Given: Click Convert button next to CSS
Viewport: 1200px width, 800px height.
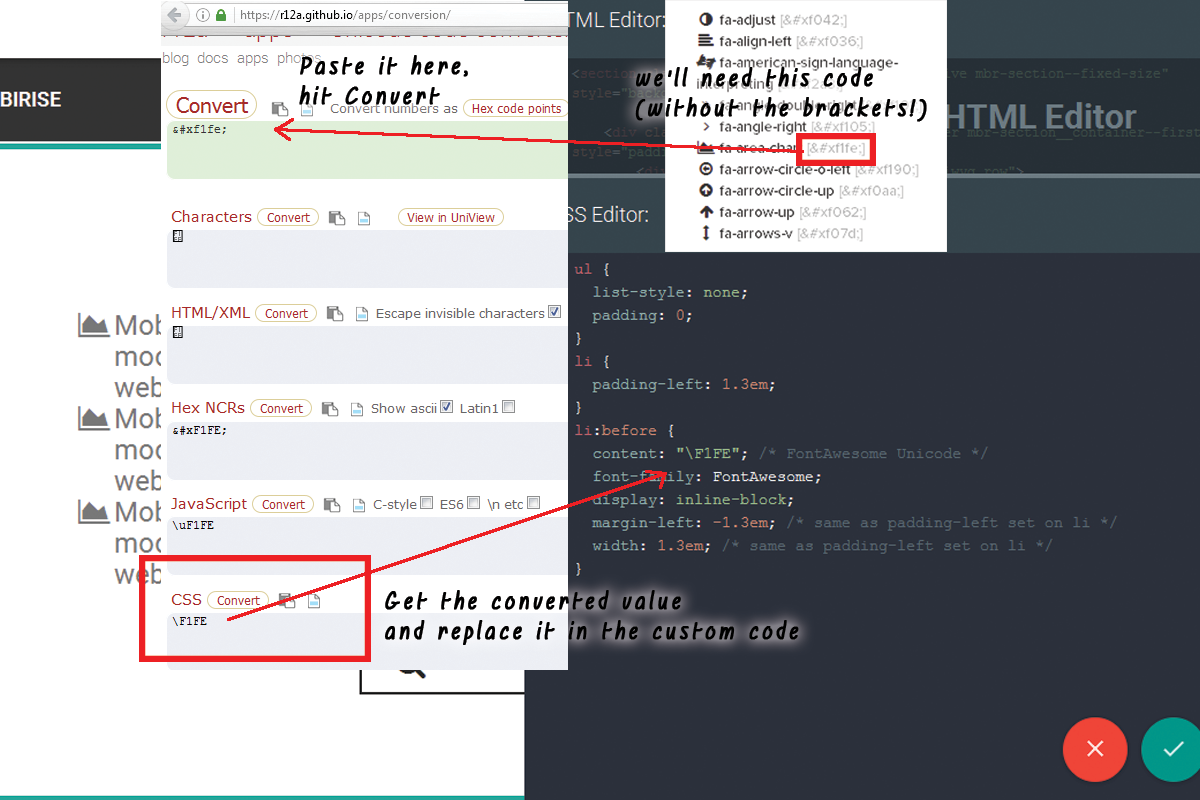Looking at the screenshot, I should click(238, 601).
